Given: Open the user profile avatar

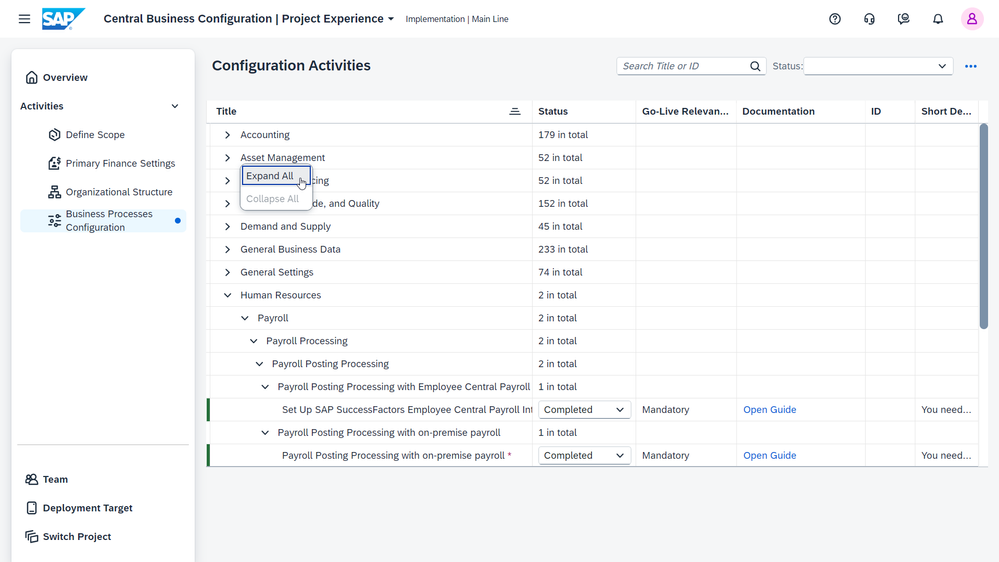Looking at the screenshot, I should pyautogui.click(x=972, y=19).
